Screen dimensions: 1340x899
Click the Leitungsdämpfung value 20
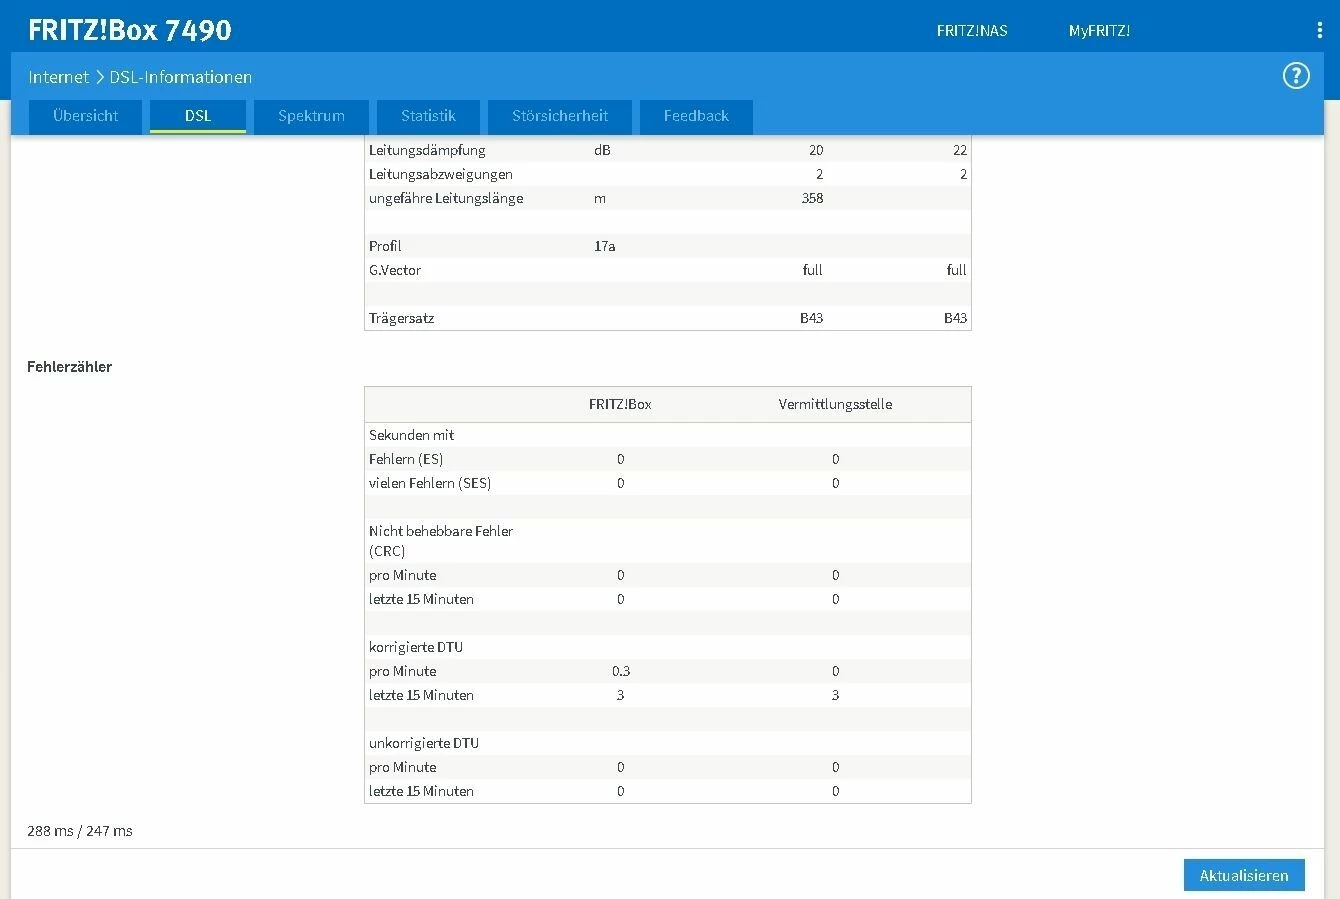click(x=816, y=150)
